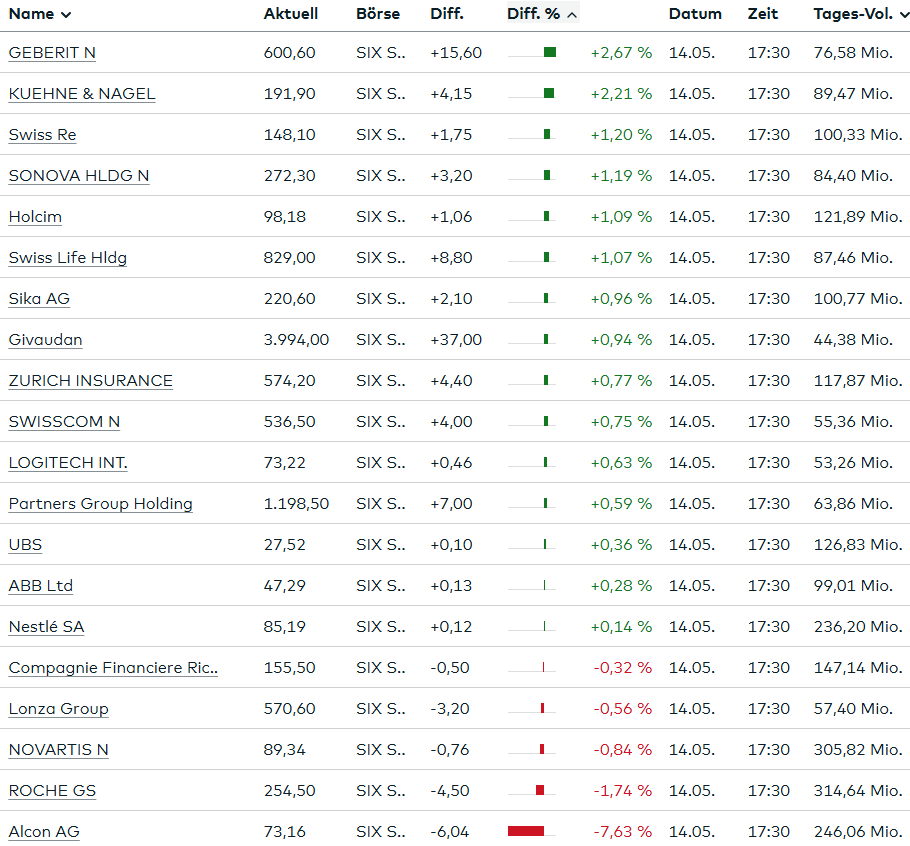Click the Börse column header
This screenshot has width=910, height=846.
point(378,14)
